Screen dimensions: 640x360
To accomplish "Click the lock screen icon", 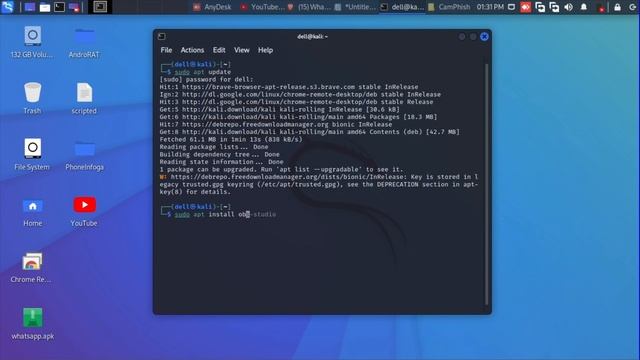I will (617, 7).
